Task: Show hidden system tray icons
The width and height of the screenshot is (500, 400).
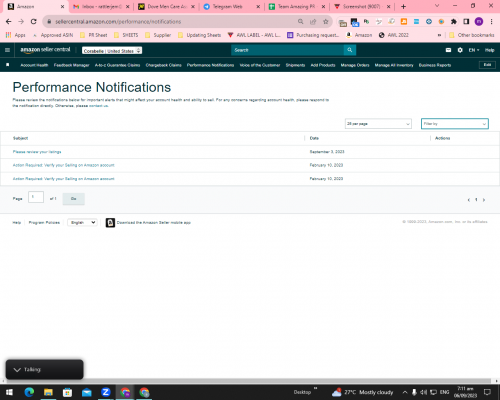Action: pos(405,392)
